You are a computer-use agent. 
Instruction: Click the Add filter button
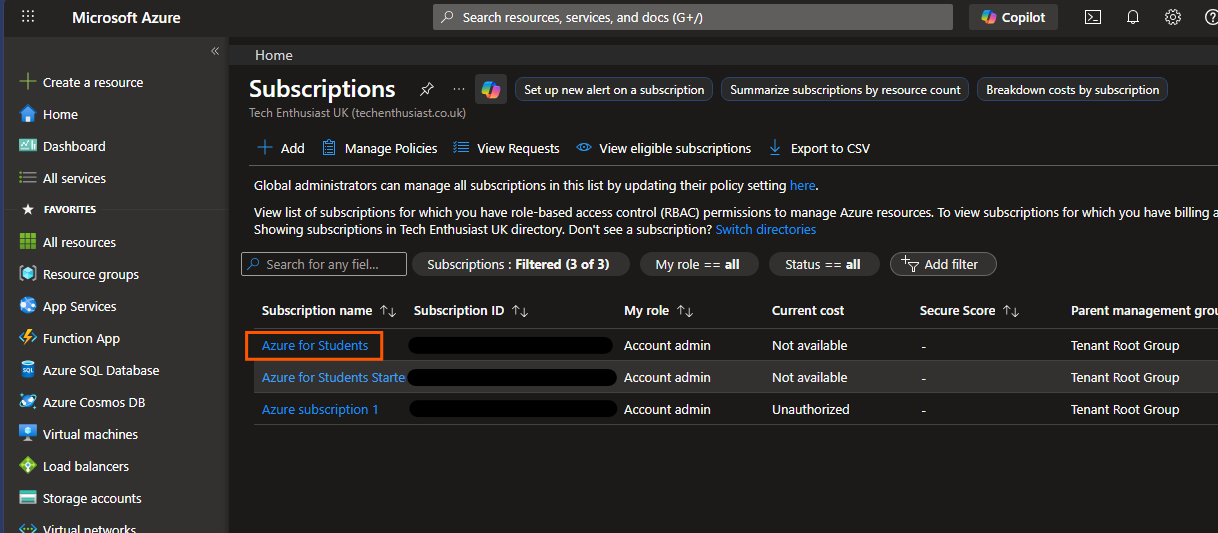942,264
